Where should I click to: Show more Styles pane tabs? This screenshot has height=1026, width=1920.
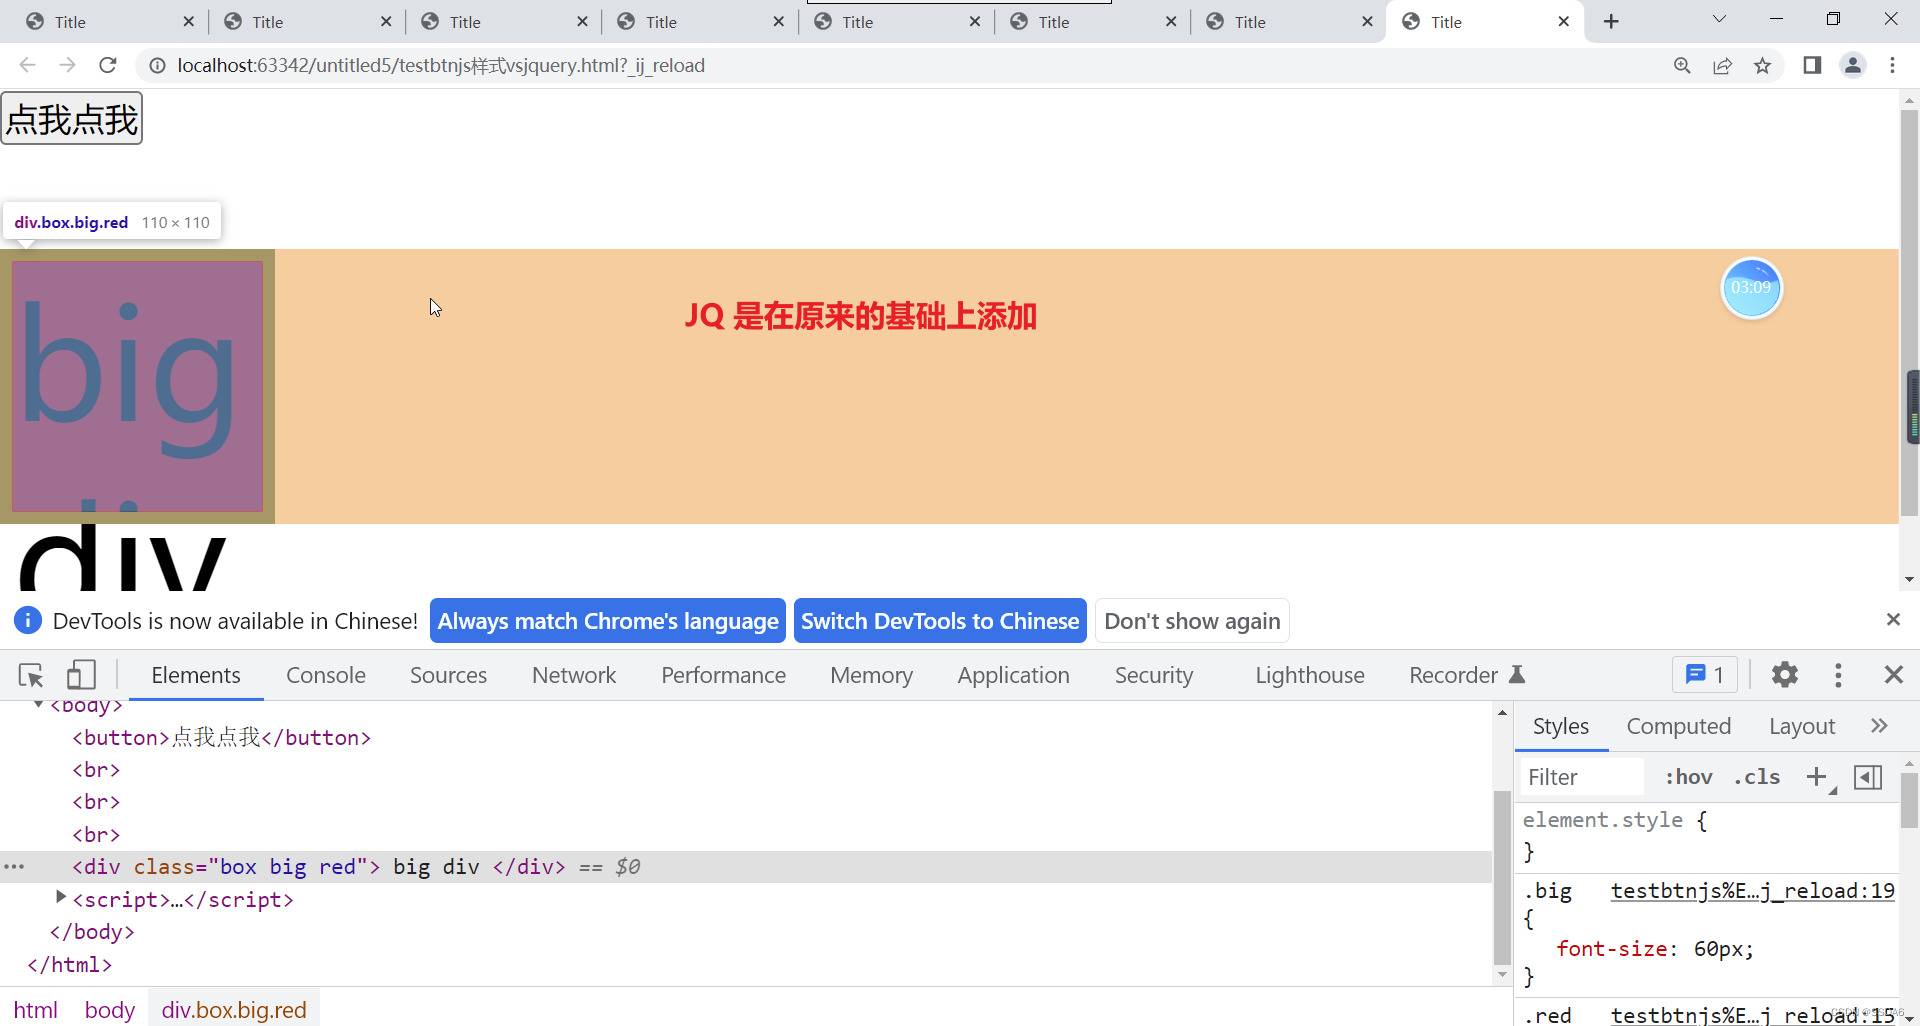coord(1879,726)
